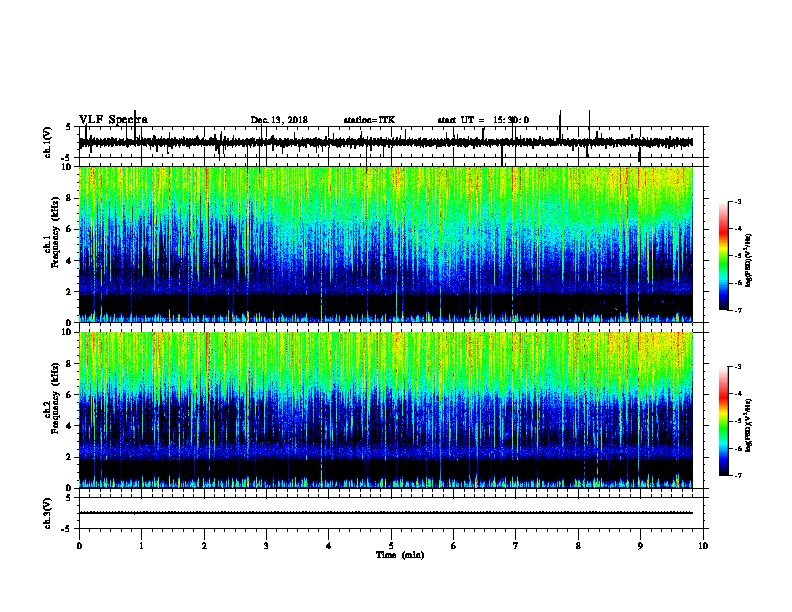Click the 'station=ITK' header text
This screenshot has height=612, width=792.
tap(369, 120)
